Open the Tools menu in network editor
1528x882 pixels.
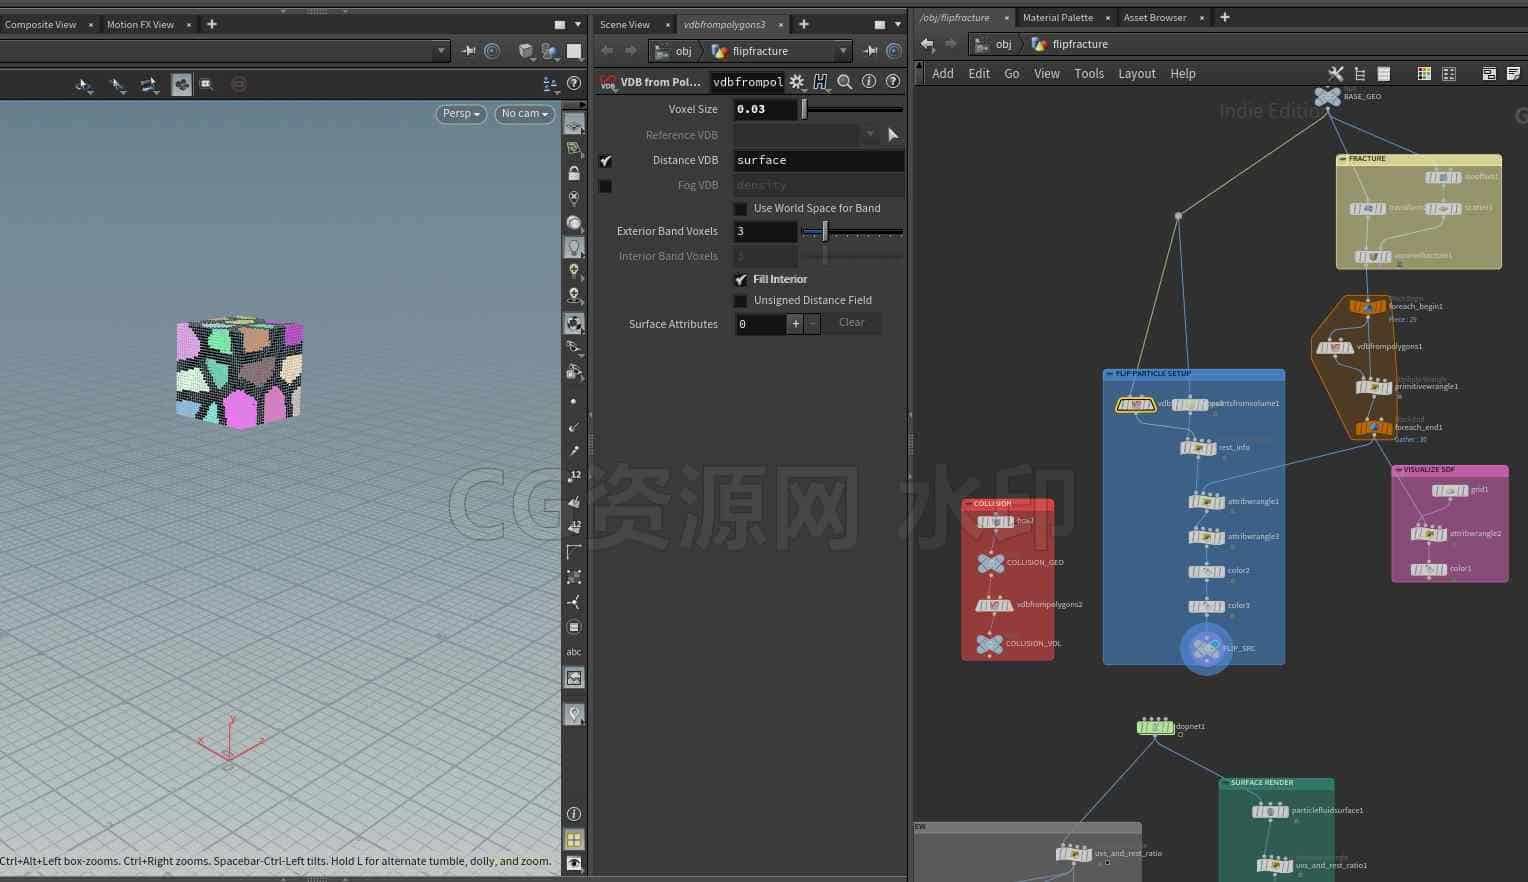point(1089,74)
